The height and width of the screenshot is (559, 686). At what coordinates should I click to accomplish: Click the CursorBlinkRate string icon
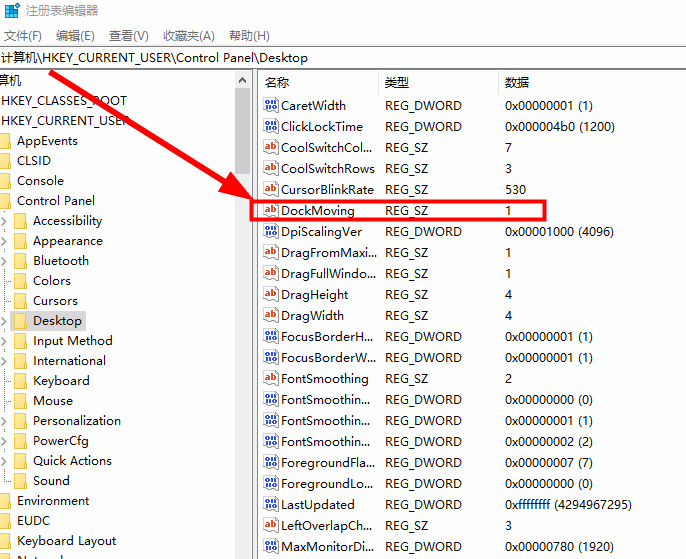(x=270, y=190)
